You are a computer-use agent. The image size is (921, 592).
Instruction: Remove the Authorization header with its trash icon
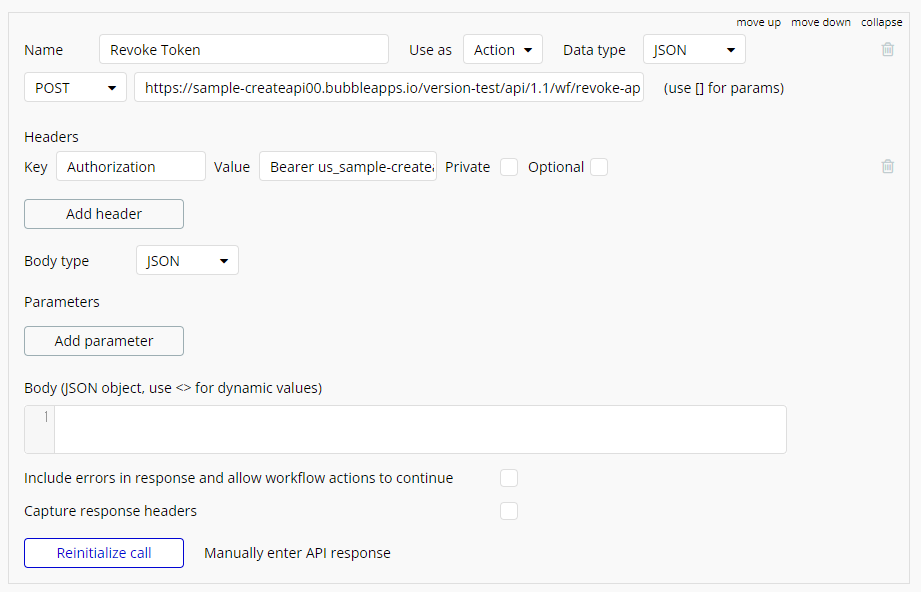[888, 166]
